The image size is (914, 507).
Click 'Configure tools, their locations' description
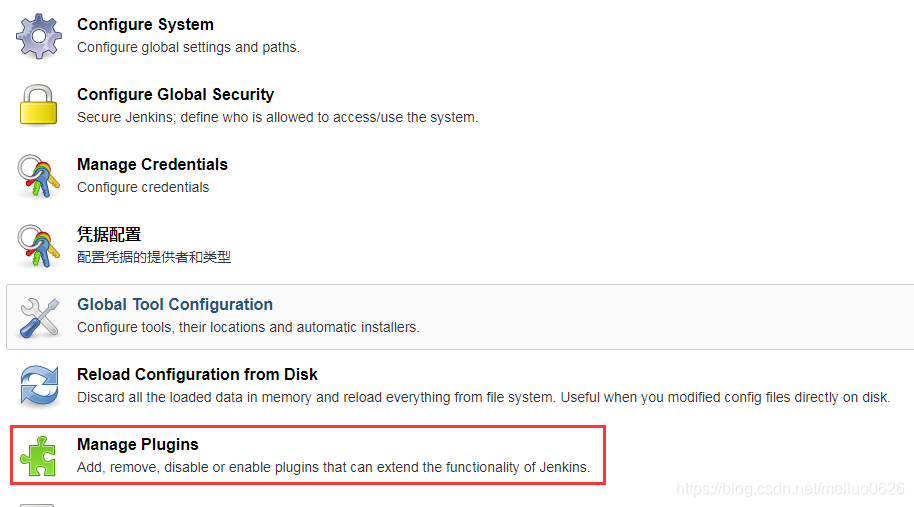coord(248,327)
